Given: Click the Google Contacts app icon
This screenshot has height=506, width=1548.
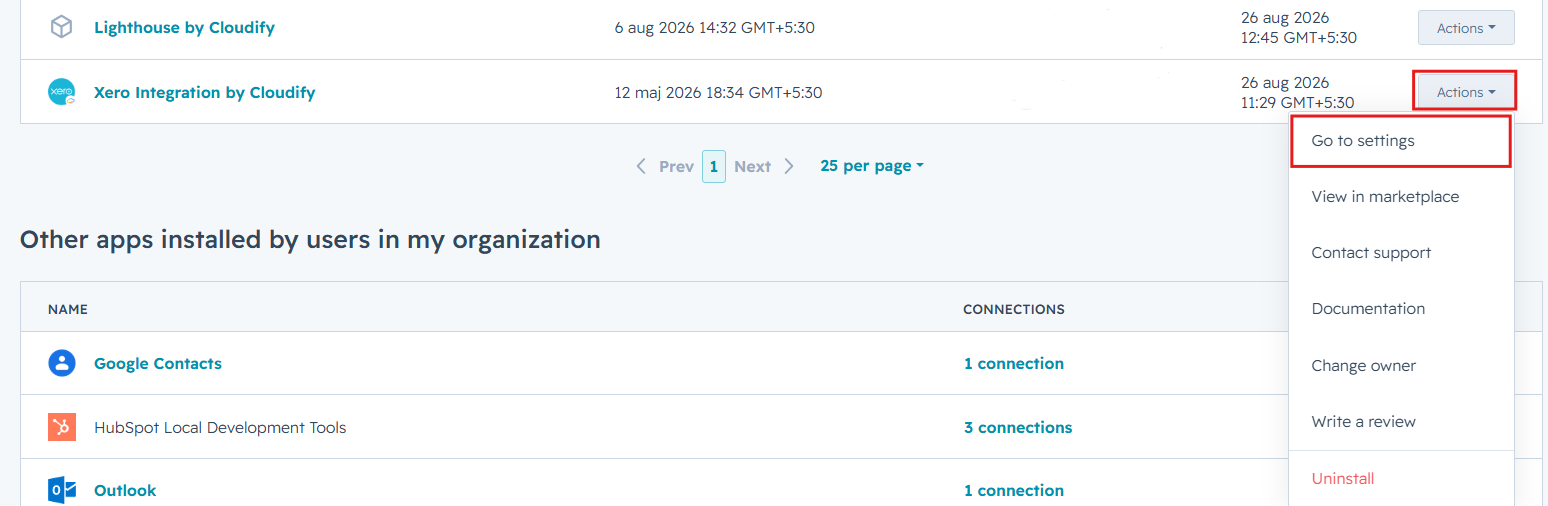Looking at the screenshot, I should coord(62,363).
